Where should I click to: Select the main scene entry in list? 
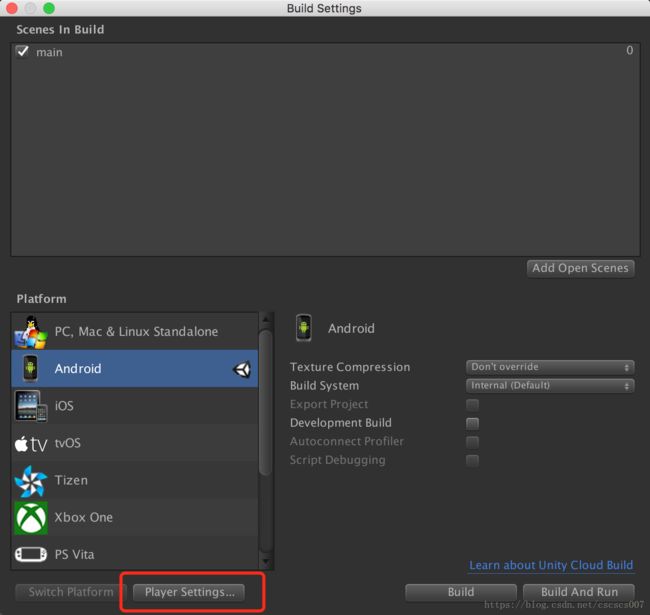click(325, 52)
